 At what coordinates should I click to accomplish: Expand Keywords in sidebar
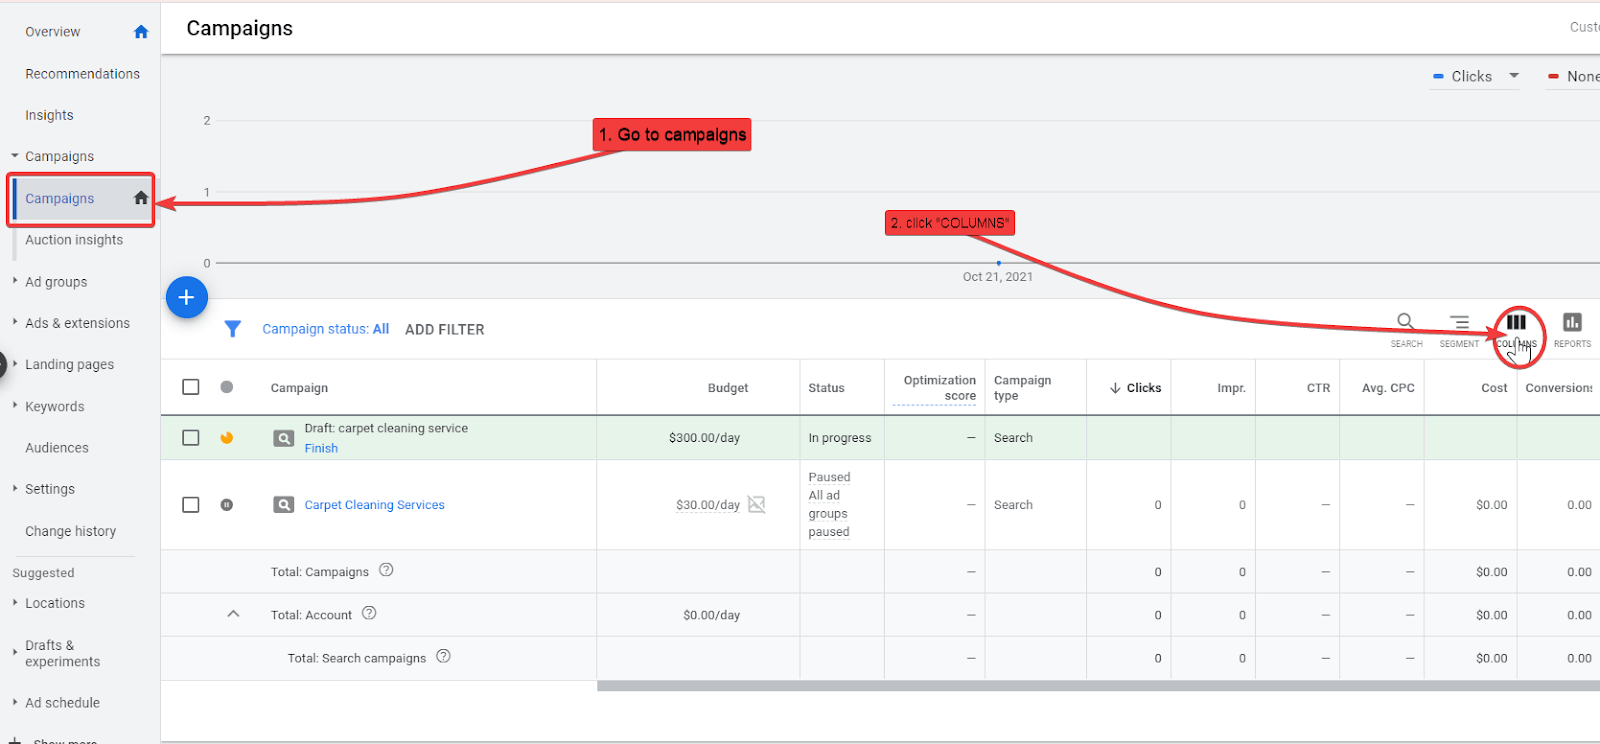coord(15,406)
